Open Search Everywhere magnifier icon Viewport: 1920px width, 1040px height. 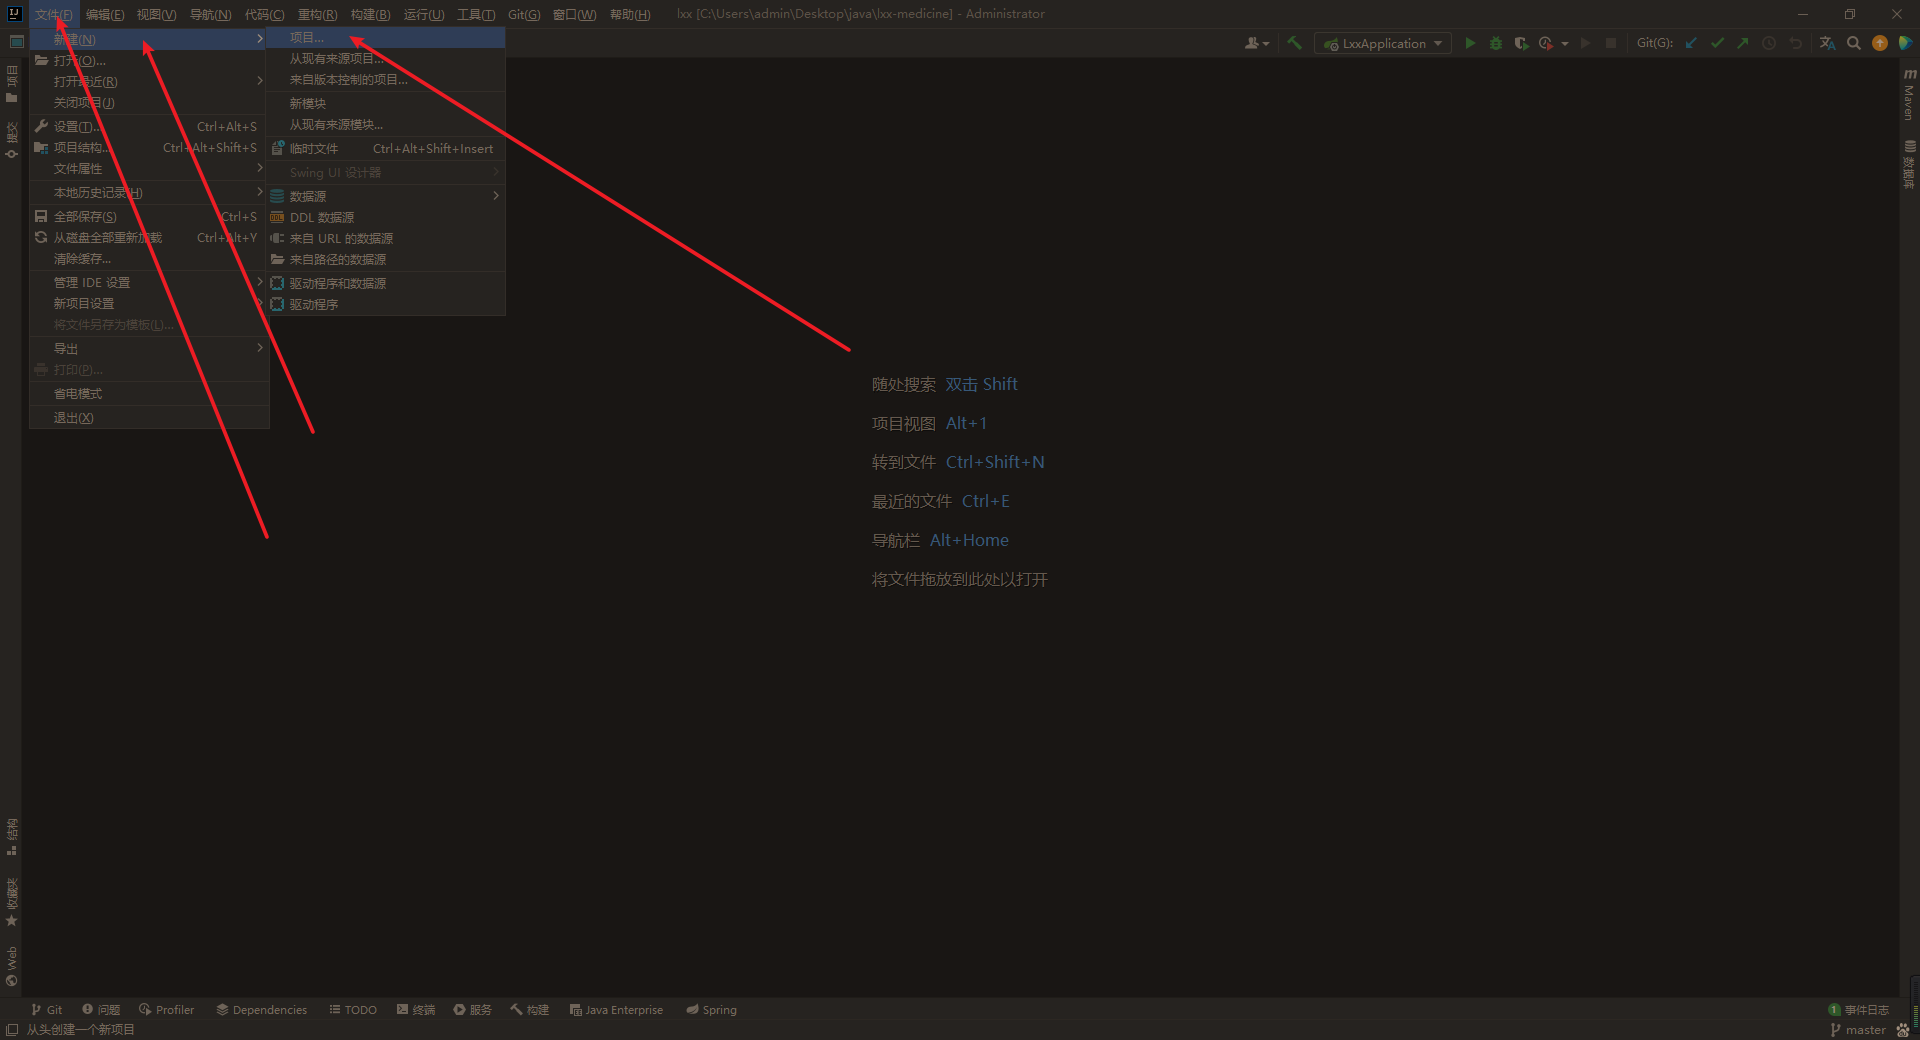click(x=1854, y=43)
